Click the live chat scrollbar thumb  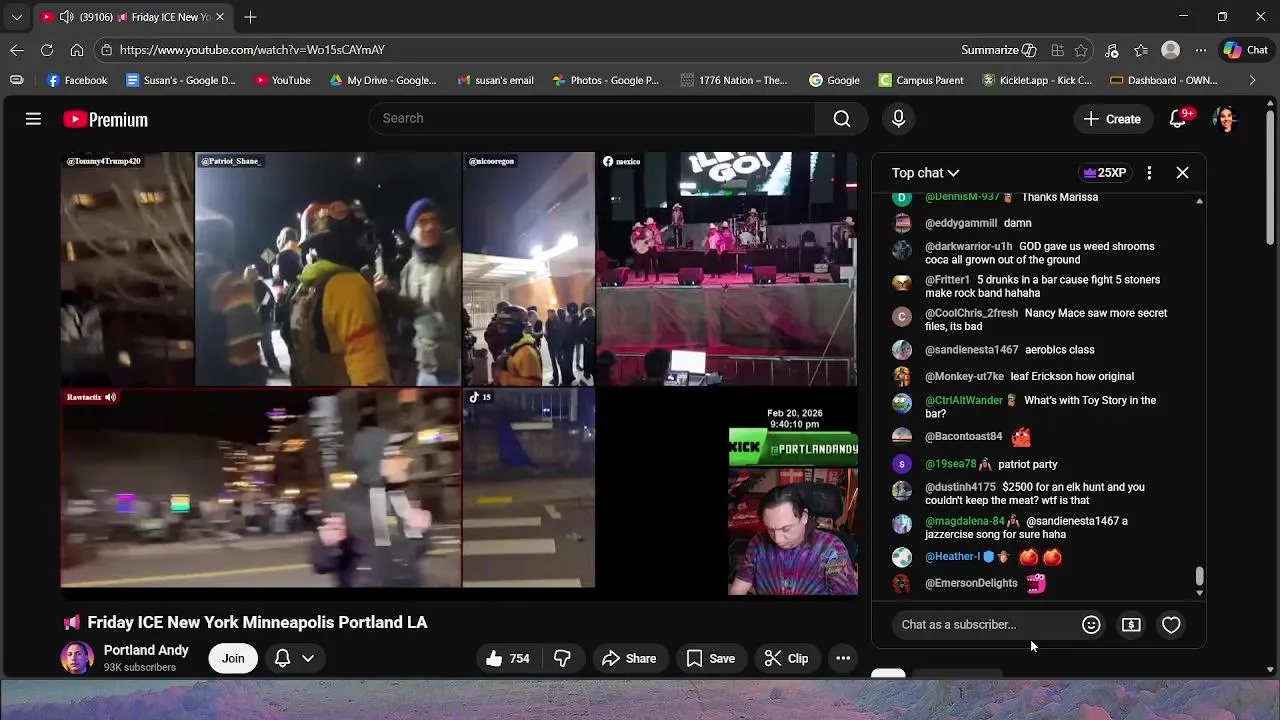pos(1199,576)
